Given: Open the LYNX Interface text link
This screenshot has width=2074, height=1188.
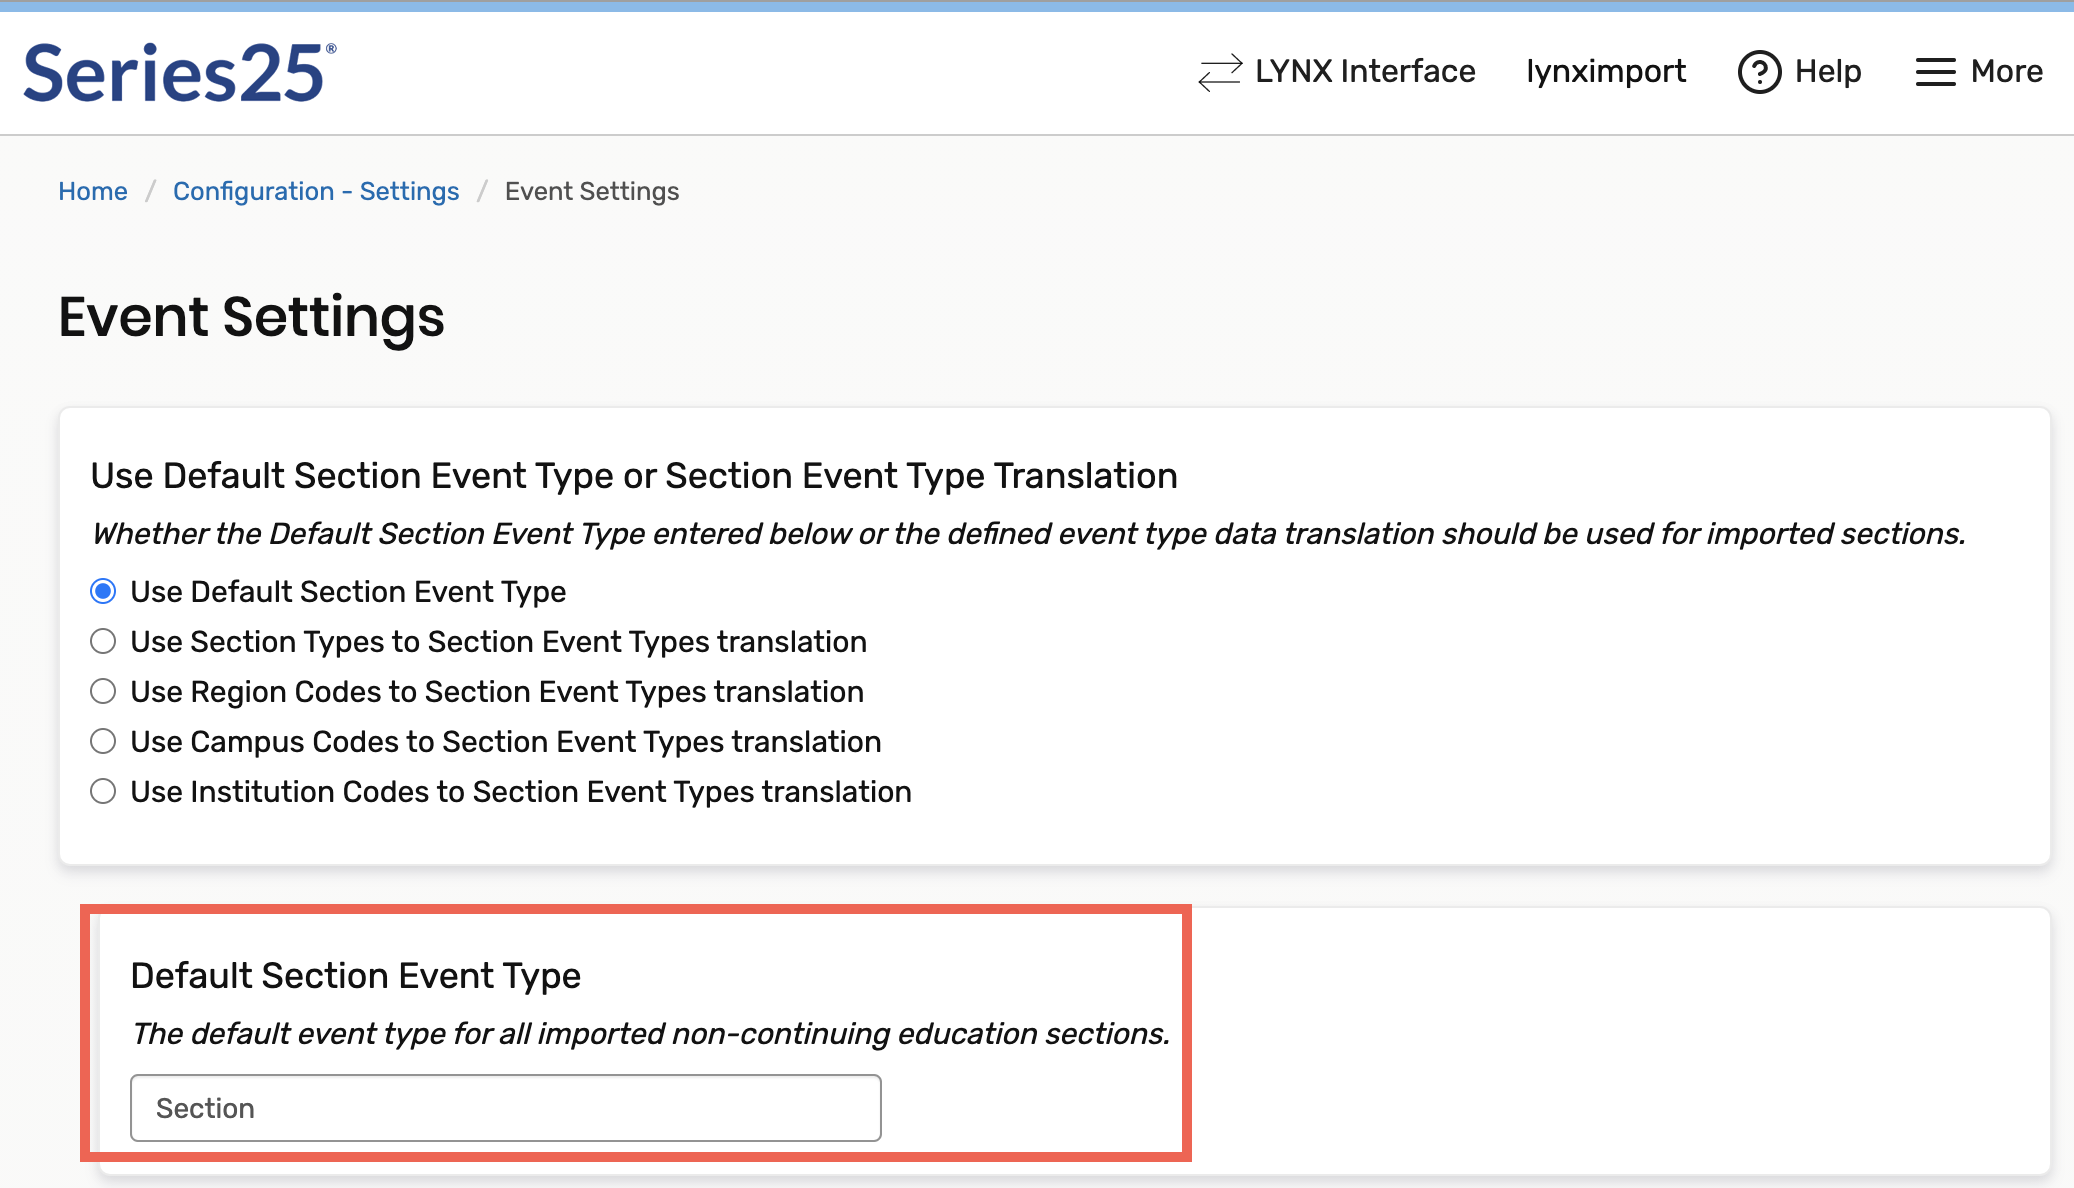Looking at the screenshot, I should click(1364, 72).
